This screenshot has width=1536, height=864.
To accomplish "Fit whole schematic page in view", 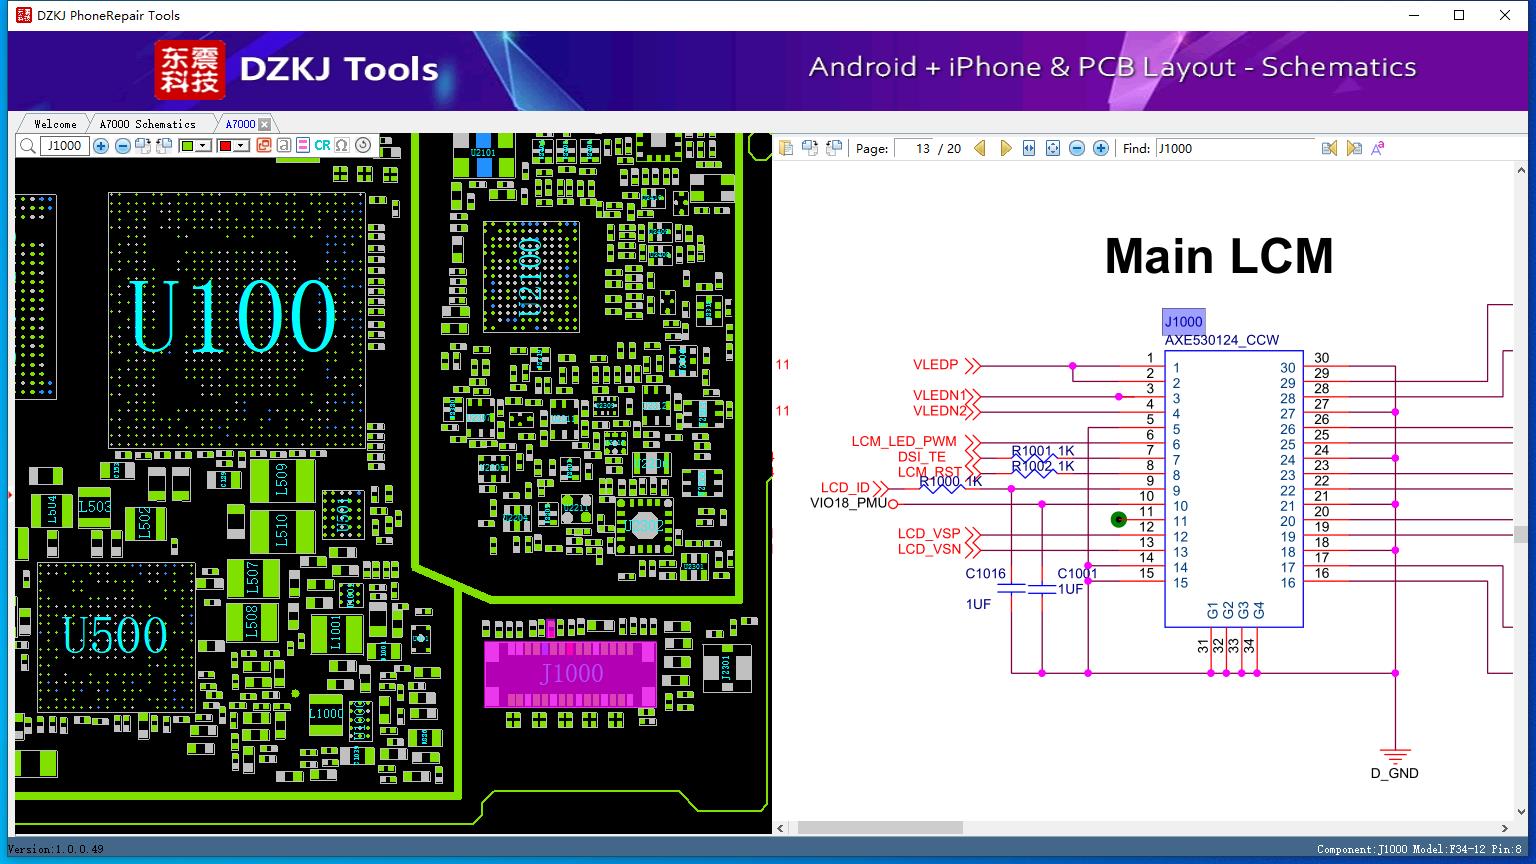I will (1053, 148).
